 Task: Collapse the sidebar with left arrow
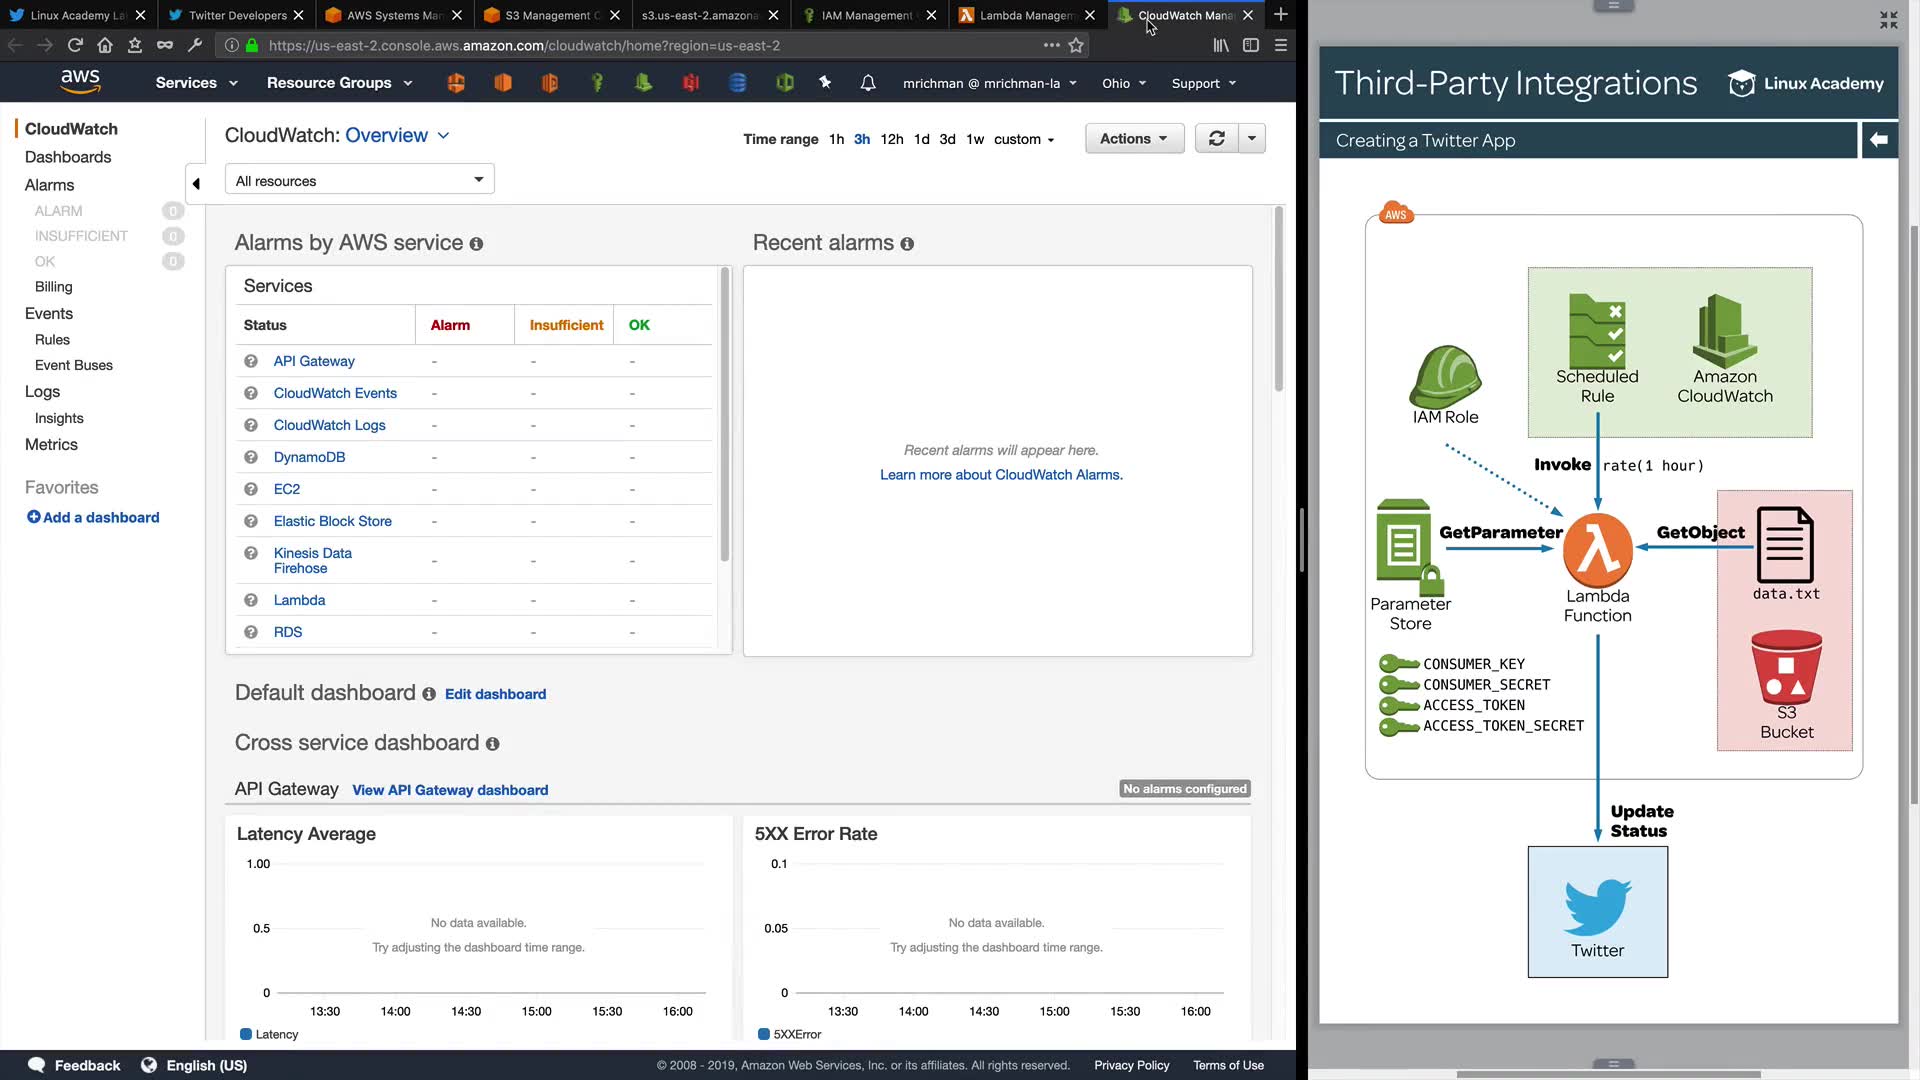point(196,183)
